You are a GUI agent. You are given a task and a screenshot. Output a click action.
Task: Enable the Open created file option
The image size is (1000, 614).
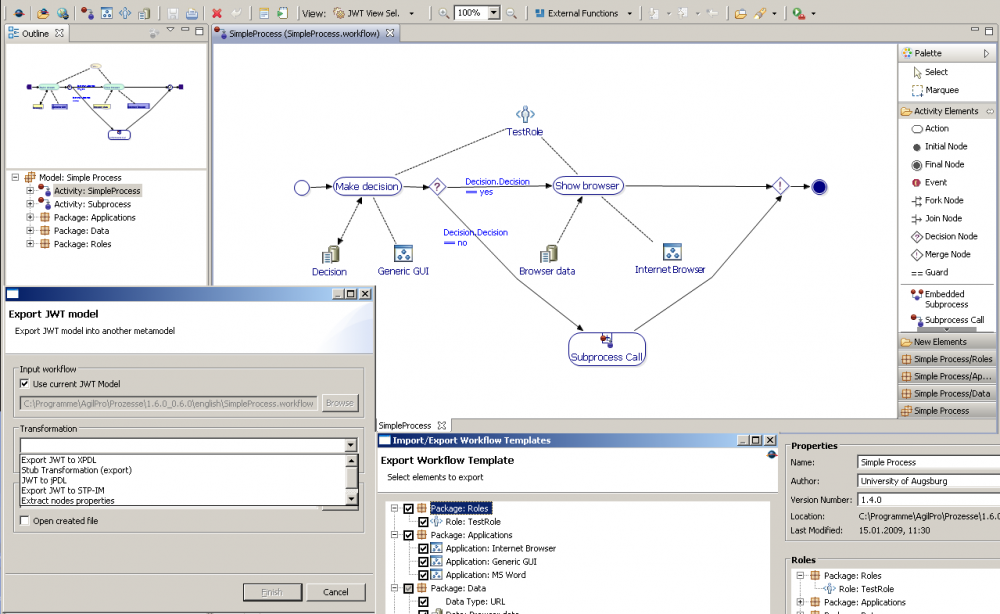(23, 520)
